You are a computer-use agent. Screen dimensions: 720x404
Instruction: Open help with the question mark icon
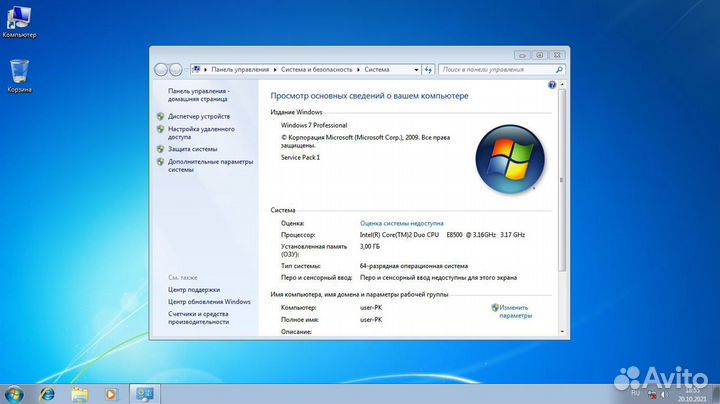[x=552, y=85]
